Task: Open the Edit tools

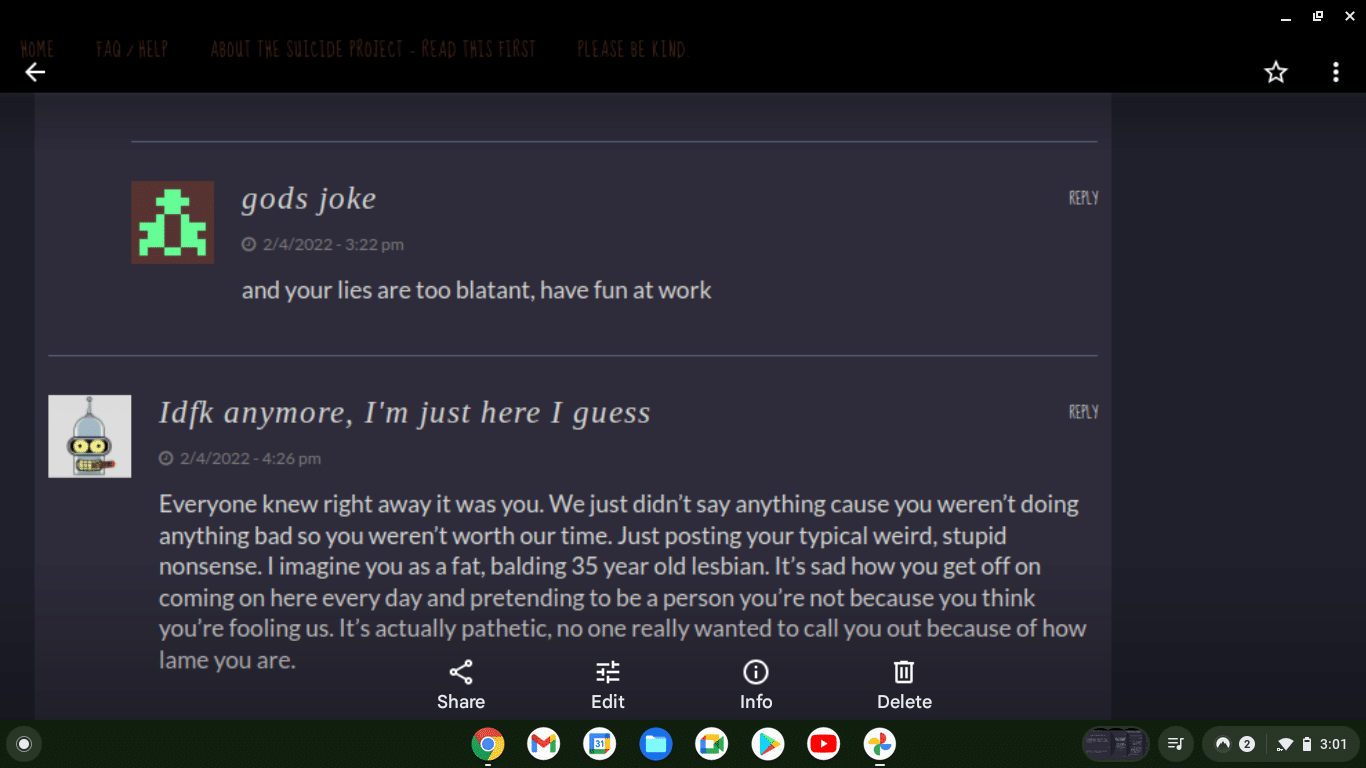Action: click(x=607, y=685)
